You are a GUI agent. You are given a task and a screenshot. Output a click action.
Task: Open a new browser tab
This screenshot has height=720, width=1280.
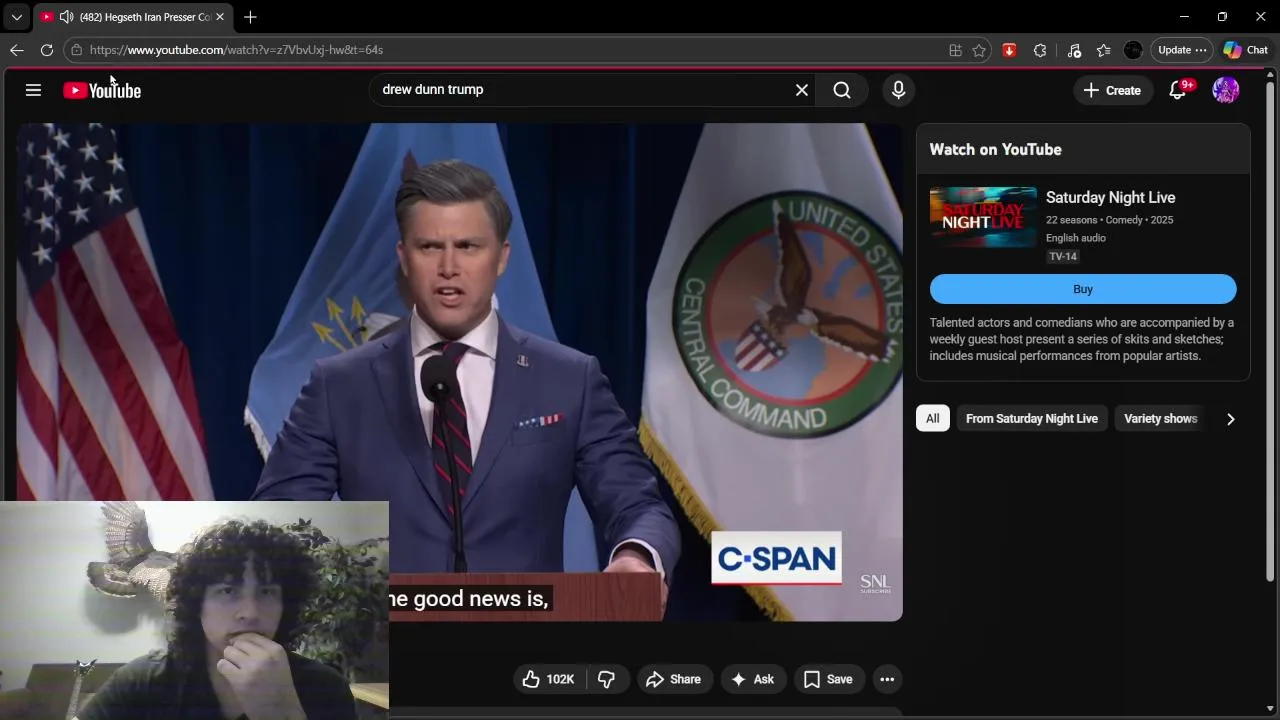[x=250, y=17]
